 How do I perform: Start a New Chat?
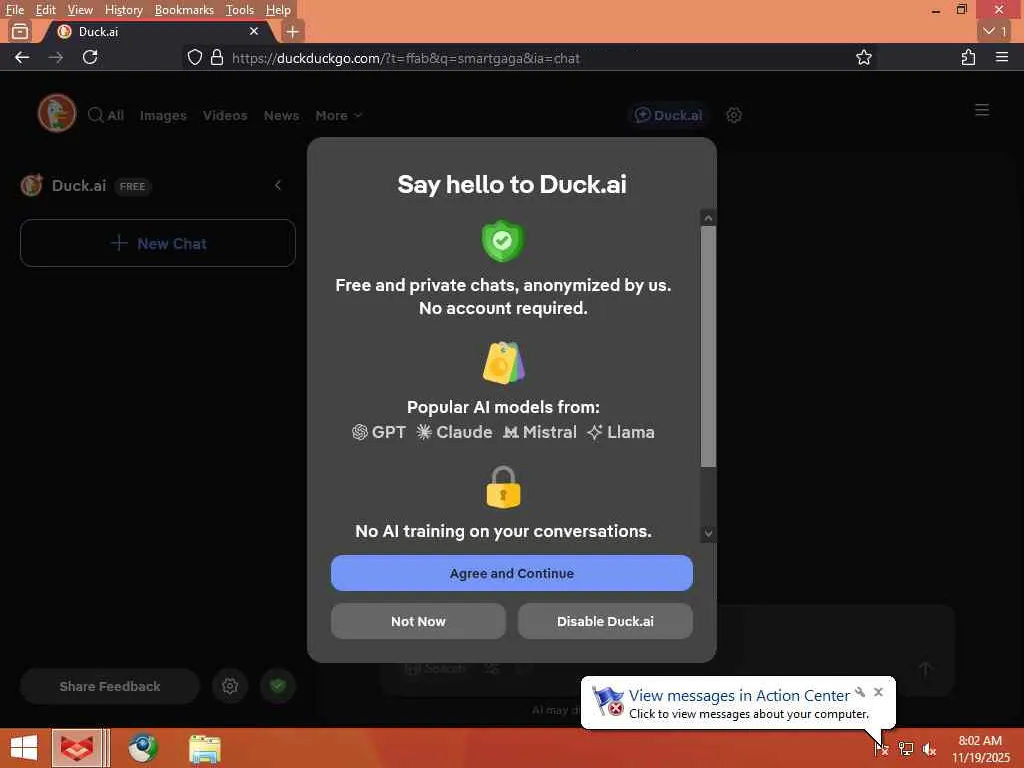(157, 243)
